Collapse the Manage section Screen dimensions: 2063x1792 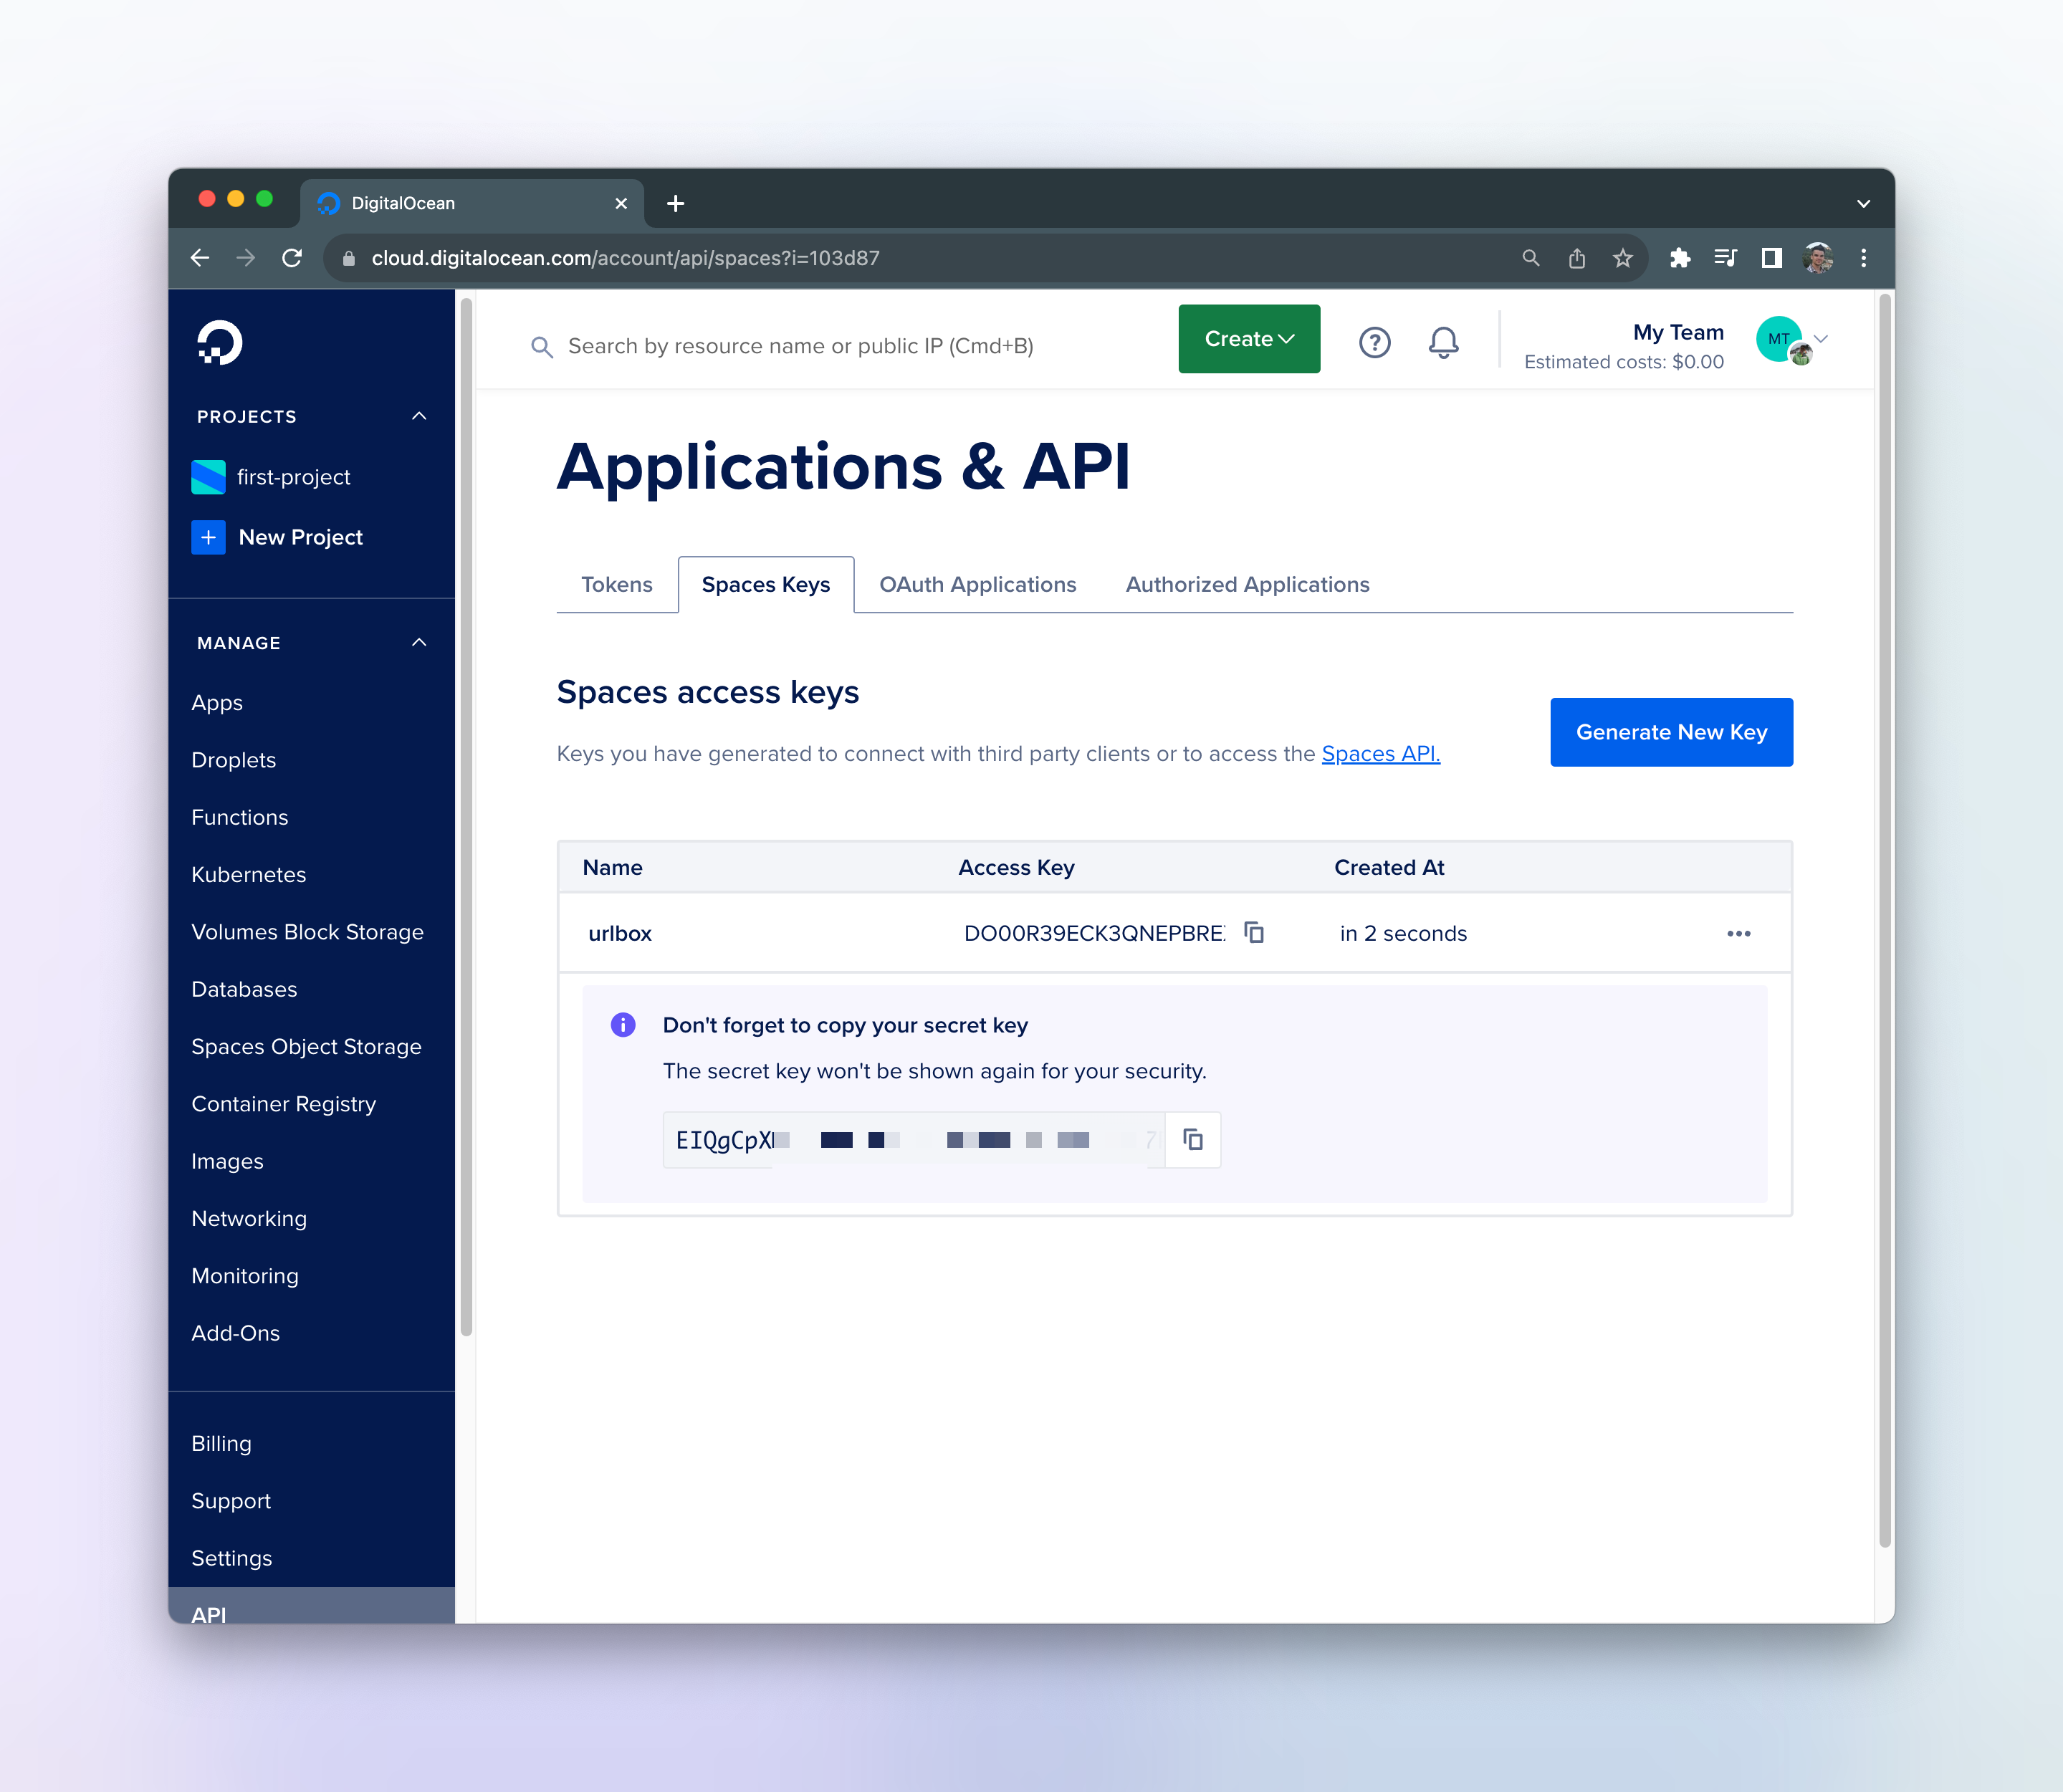tap(419, 642)
